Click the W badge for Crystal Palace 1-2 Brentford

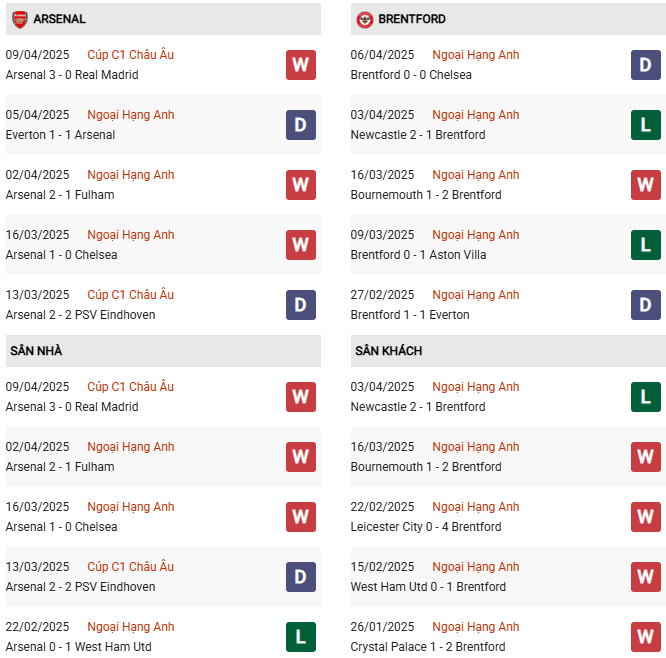pyautogui.click(x=645, y=637)
